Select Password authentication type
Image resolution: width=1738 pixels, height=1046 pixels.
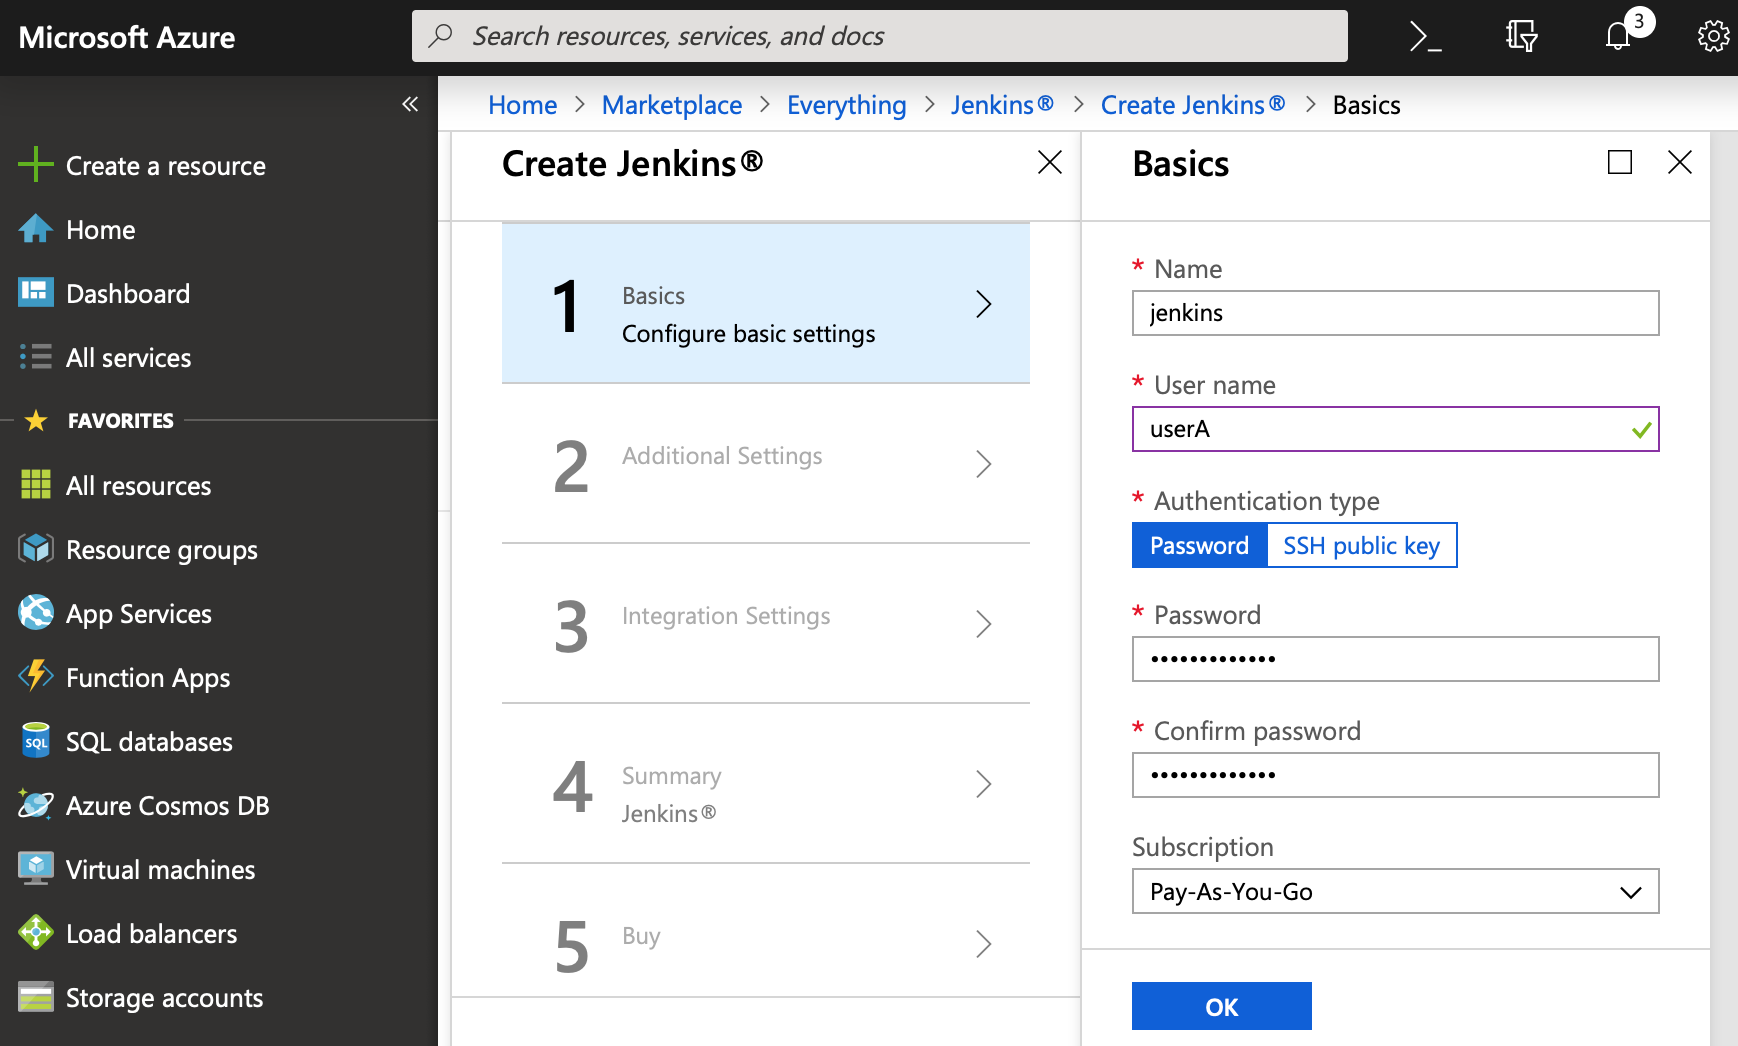(x=1199, y=545)
